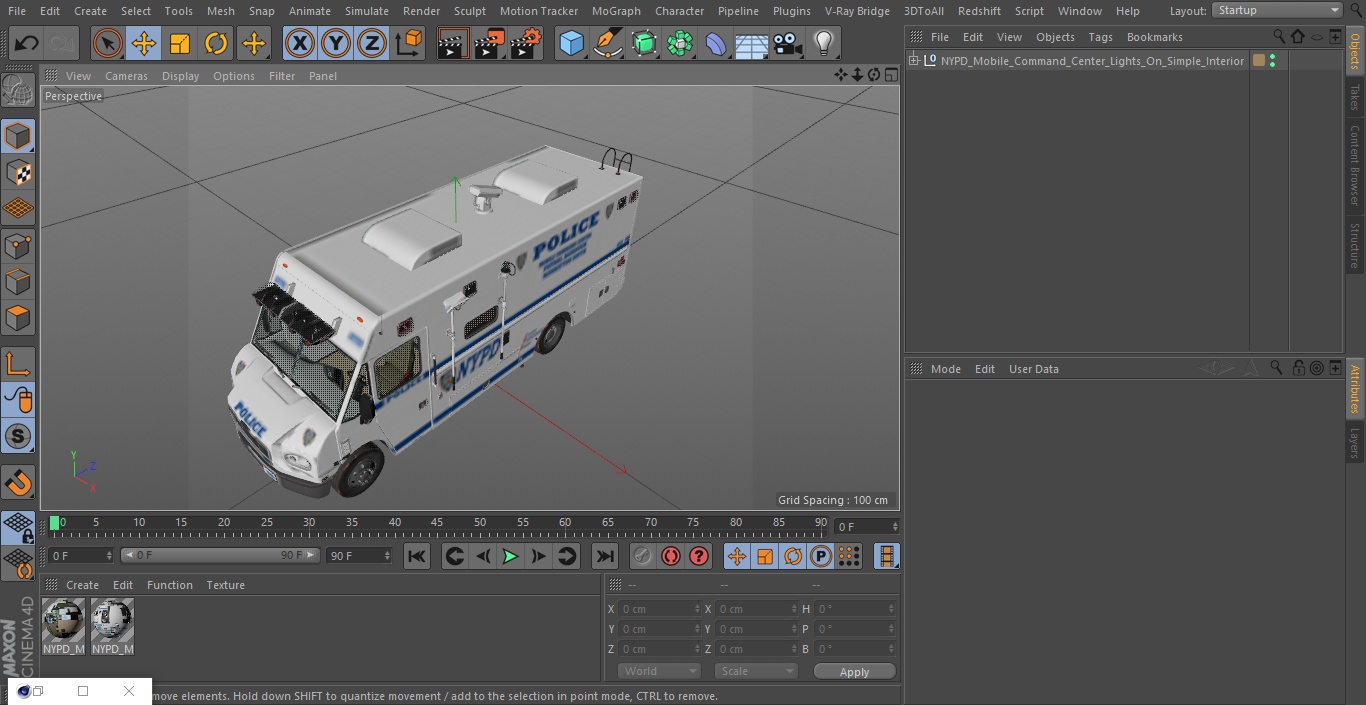This screenshot has width=1366, height=705.
Task: Open the Structure side tab
Action: point(1355,245)
